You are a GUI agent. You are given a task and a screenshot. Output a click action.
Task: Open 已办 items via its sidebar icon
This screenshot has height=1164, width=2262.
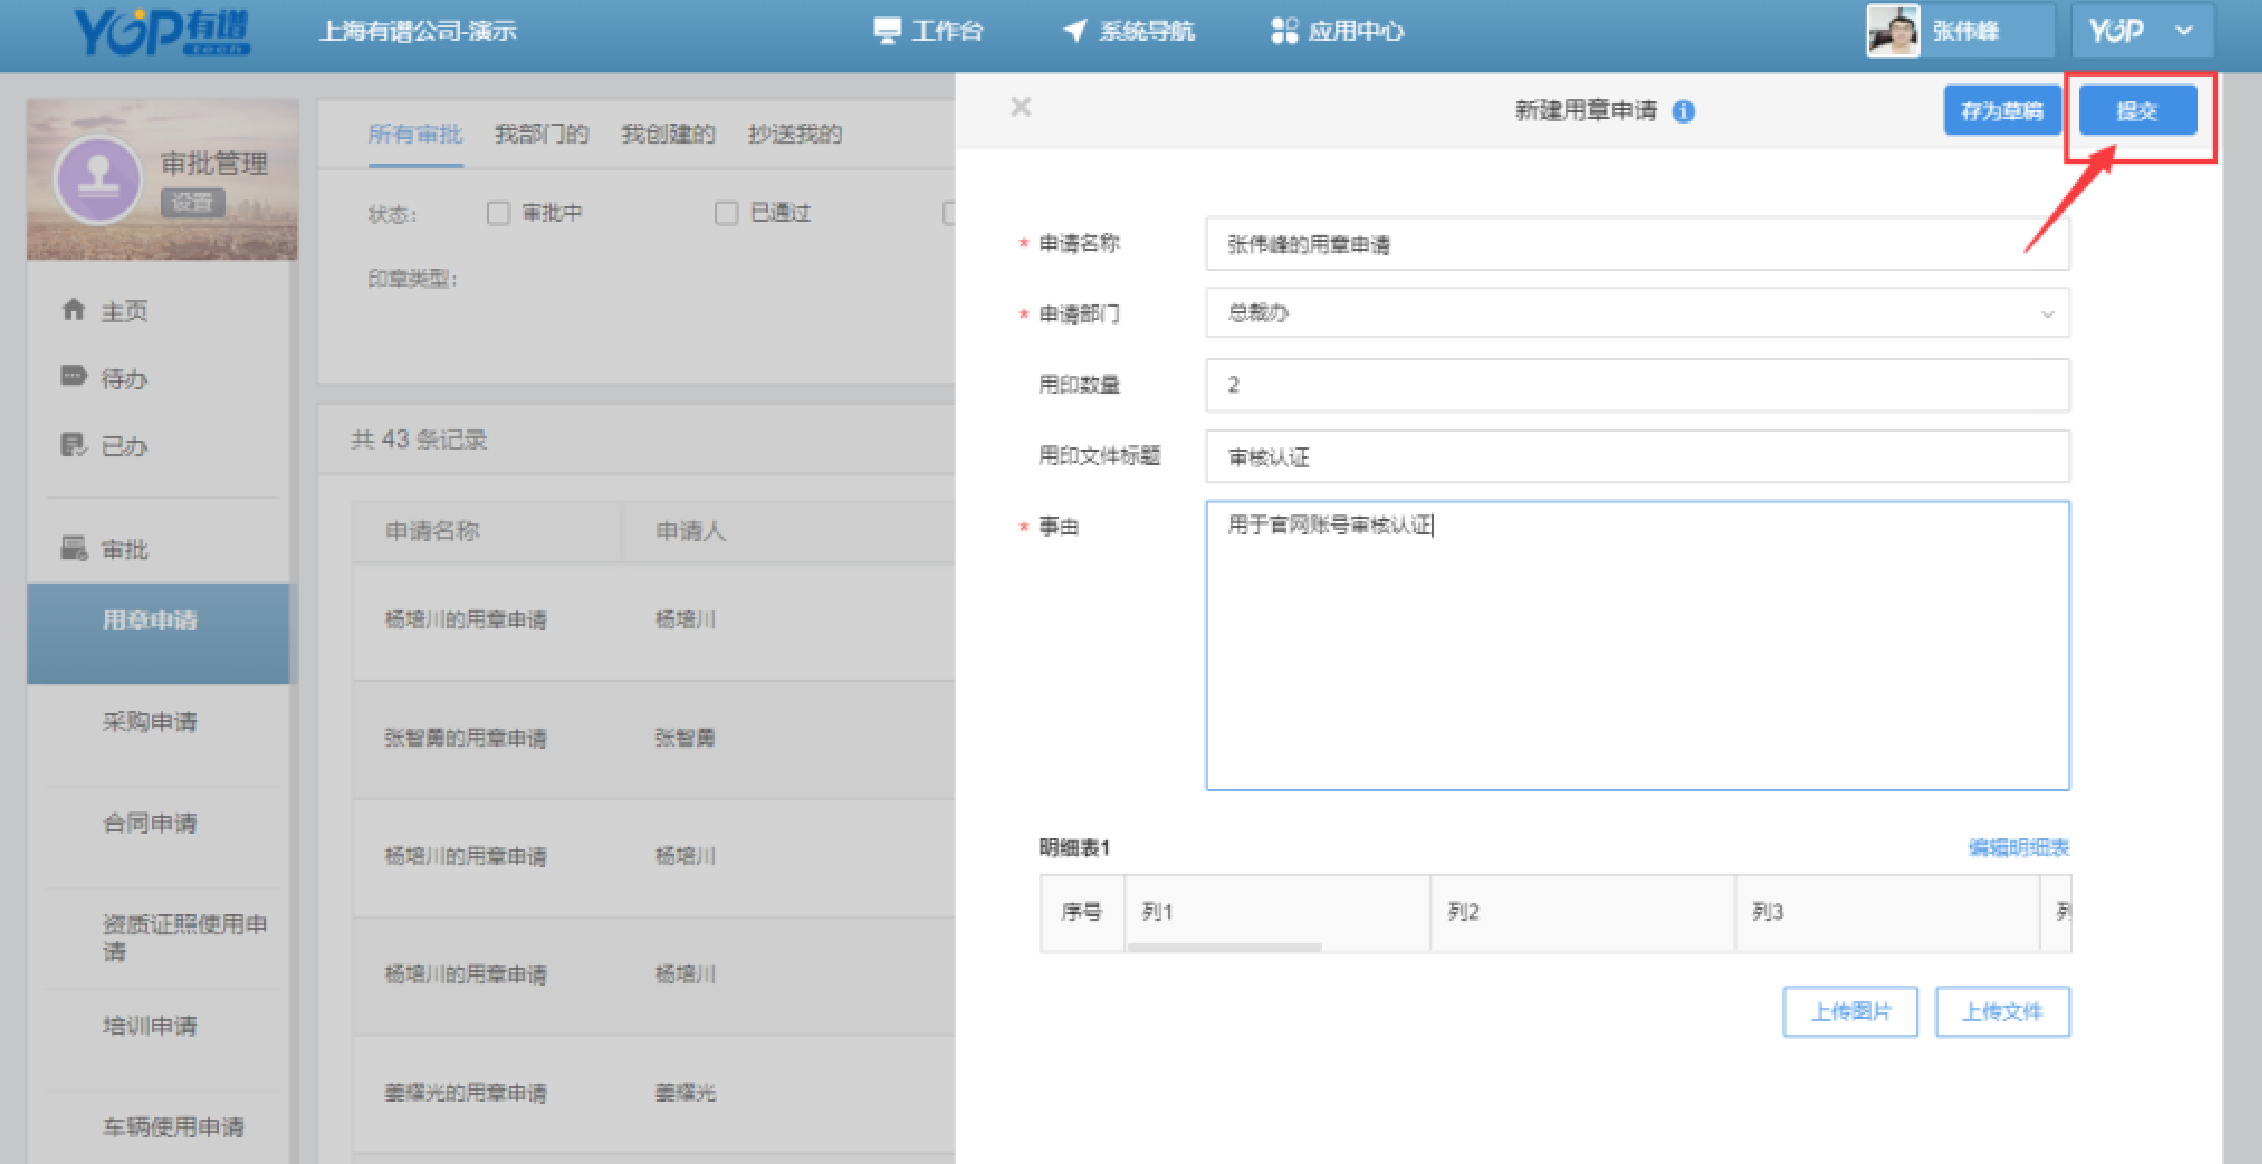(x=74, y=444)
